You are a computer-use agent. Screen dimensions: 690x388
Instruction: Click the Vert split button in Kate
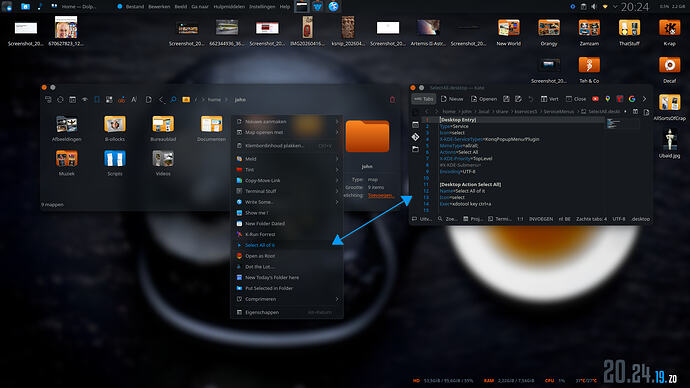click(x=550, y=99)
